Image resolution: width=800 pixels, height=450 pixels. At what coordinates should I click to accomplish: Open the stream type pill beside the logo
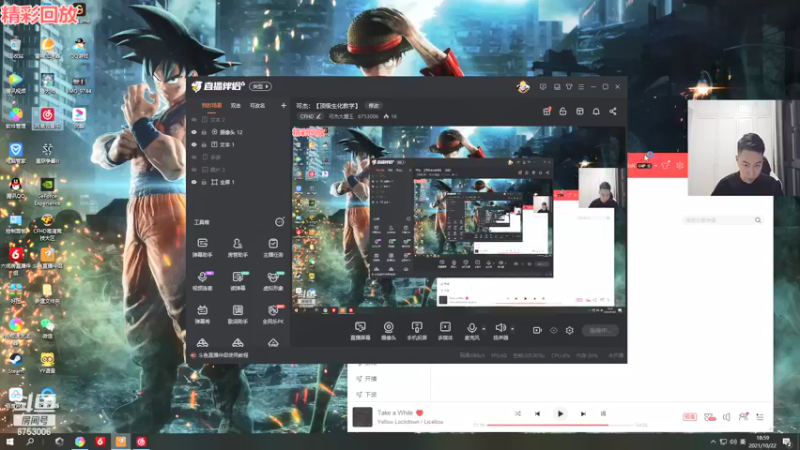(x=260, y=86)
